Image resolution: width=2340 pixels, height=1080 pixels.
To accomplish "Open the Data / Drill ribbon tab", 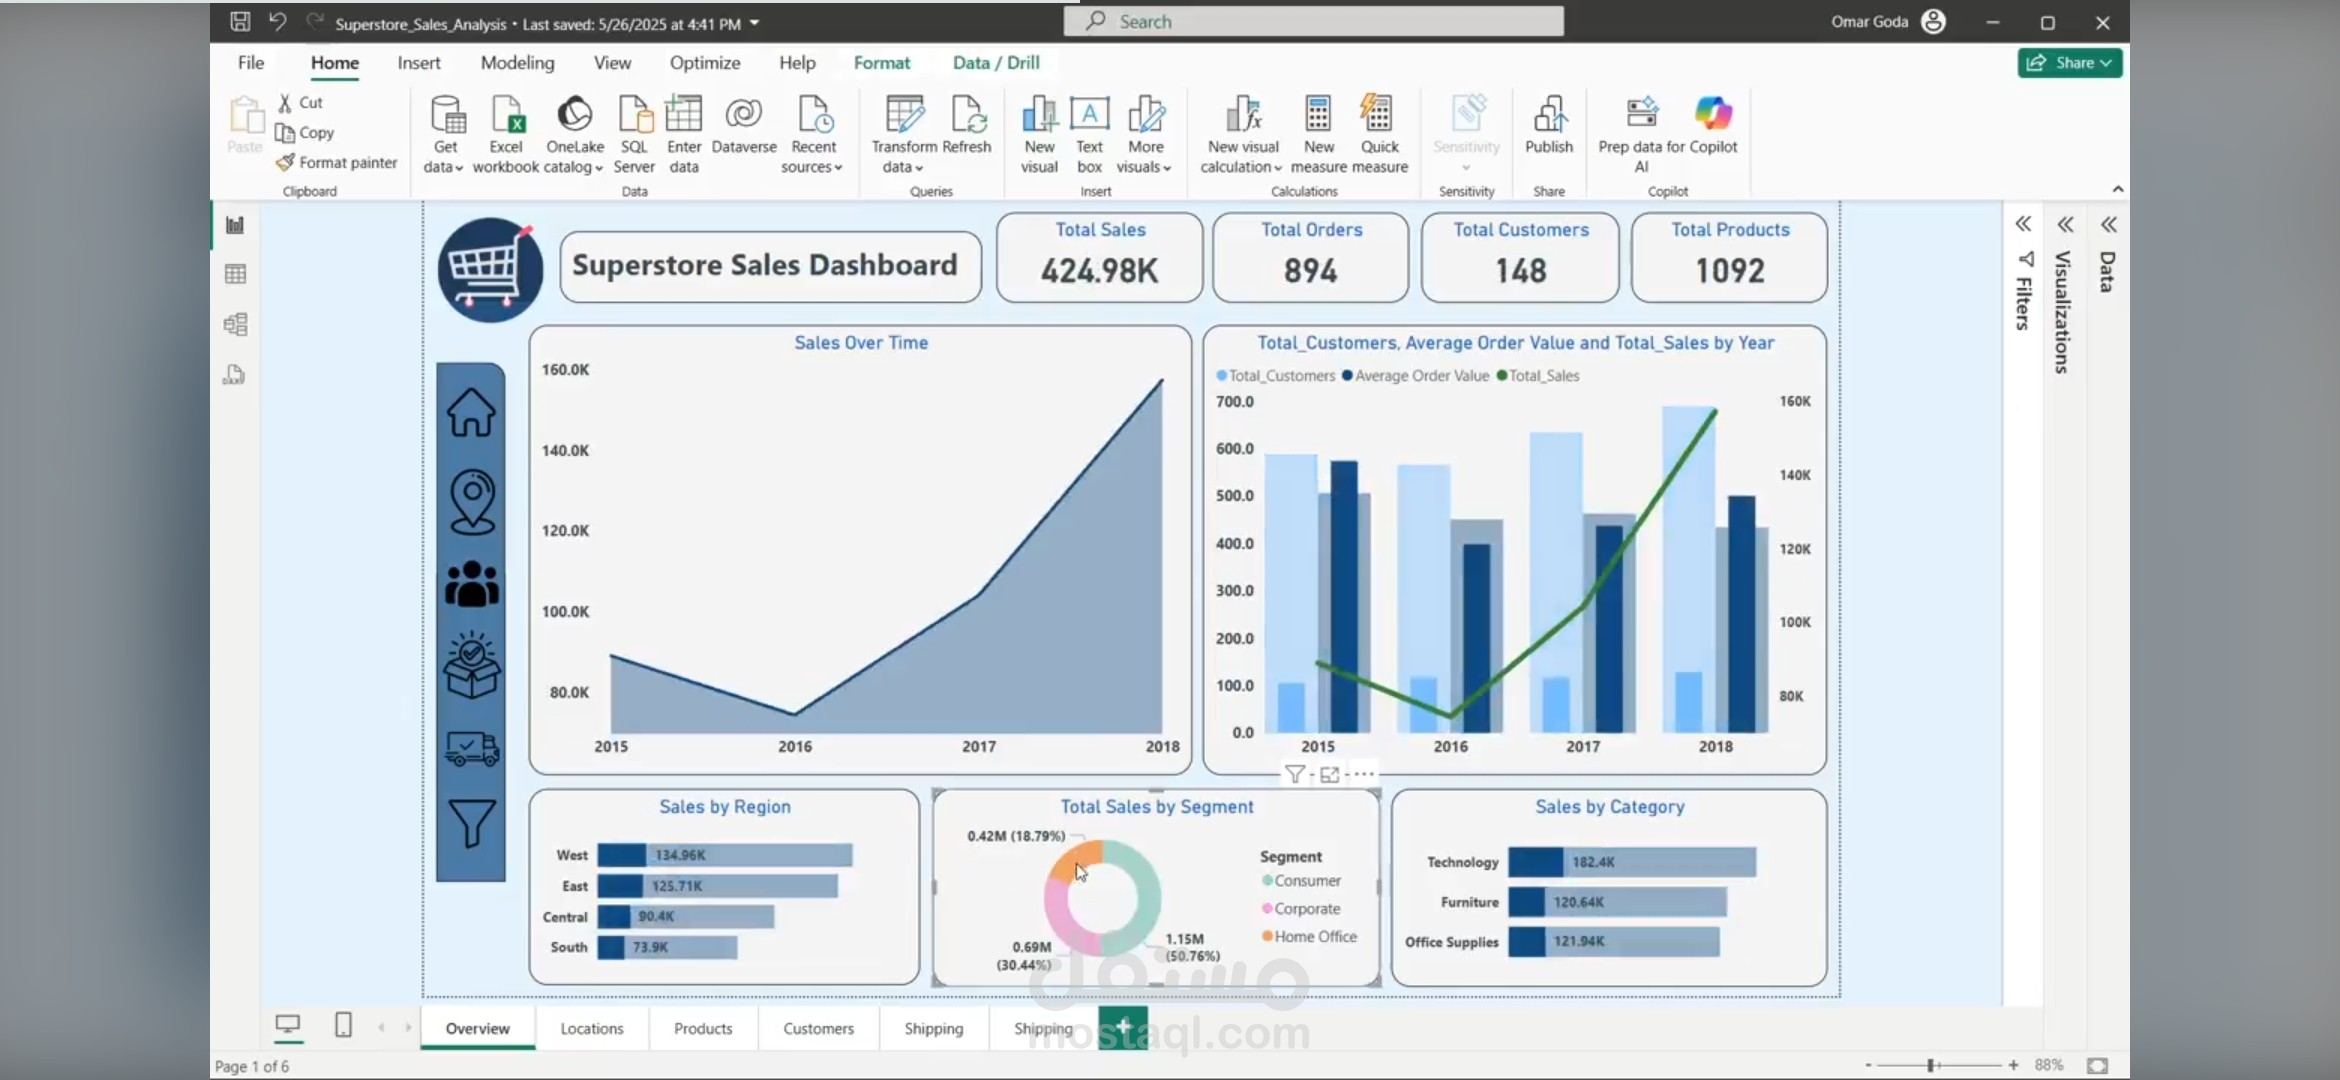I will pos(996,62).
